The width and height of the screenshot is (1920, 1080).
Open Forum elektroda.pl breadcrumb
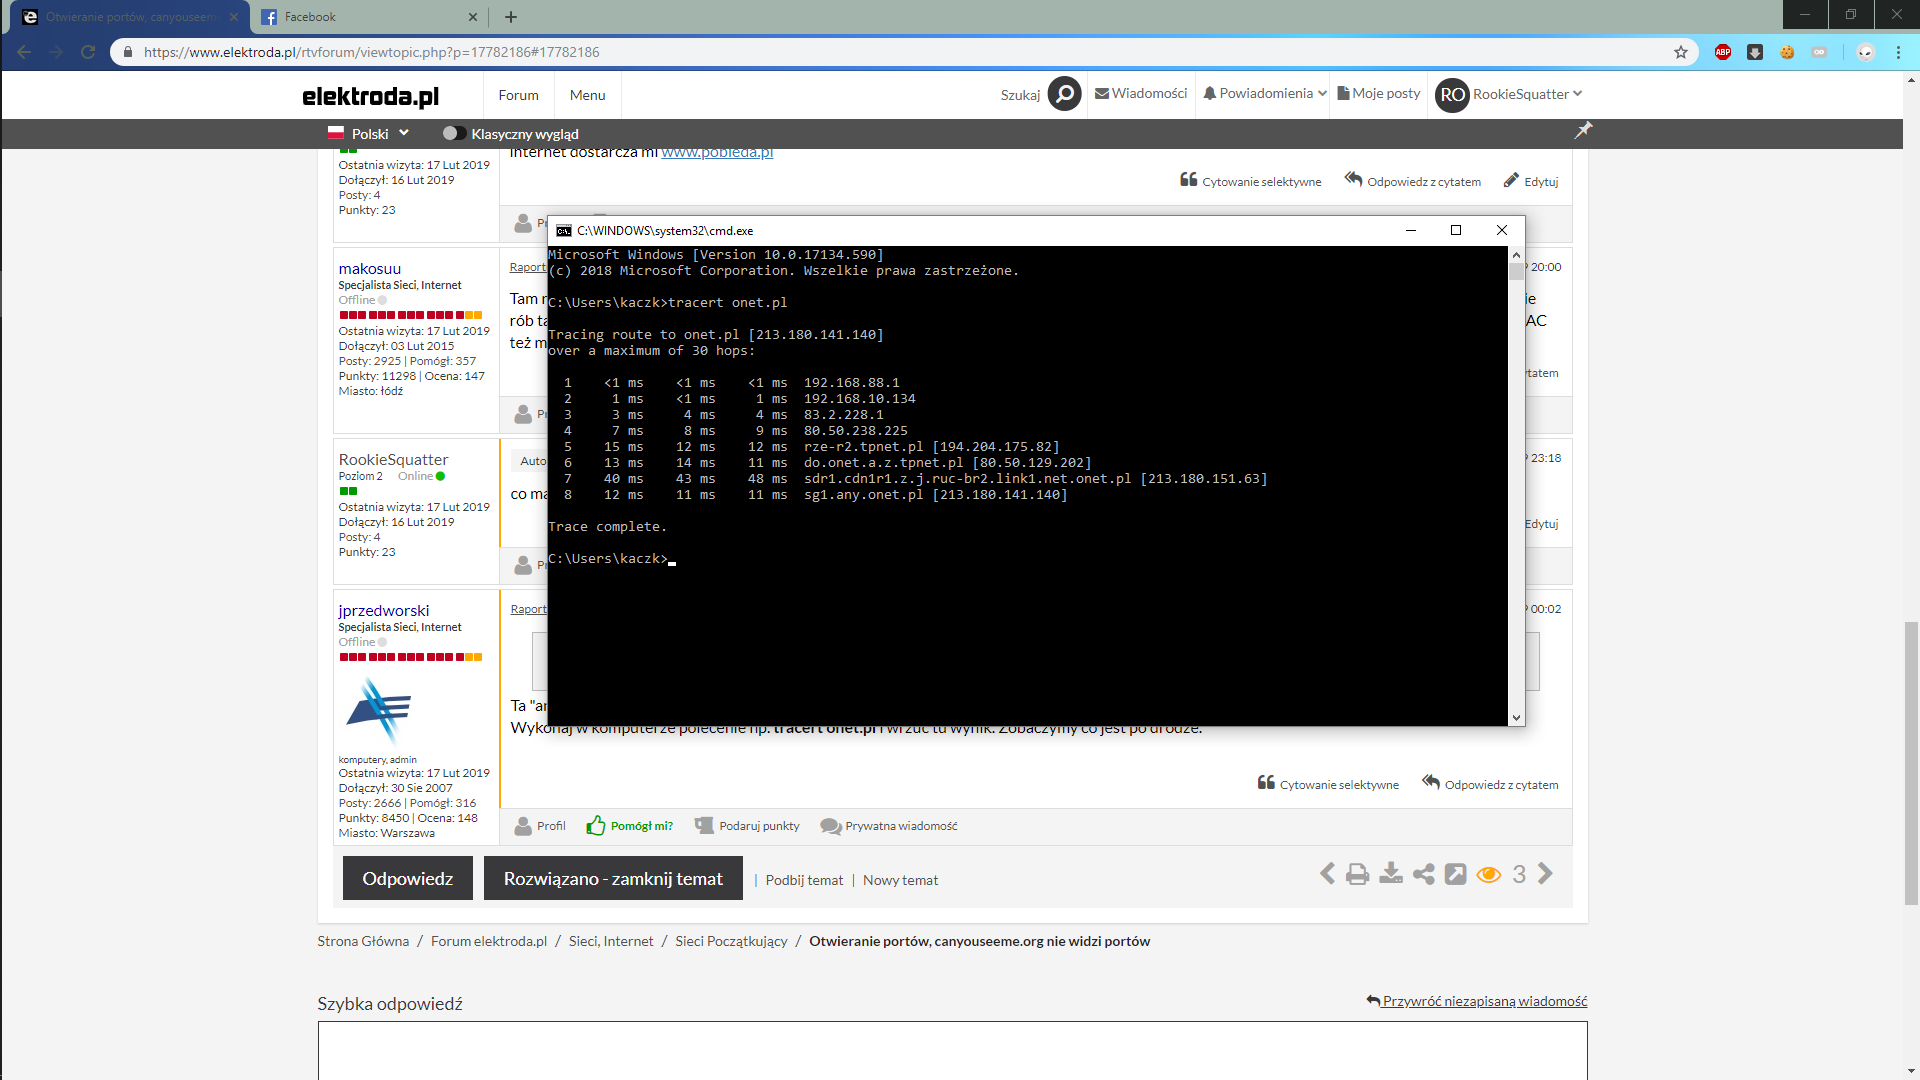coord(489,941)
